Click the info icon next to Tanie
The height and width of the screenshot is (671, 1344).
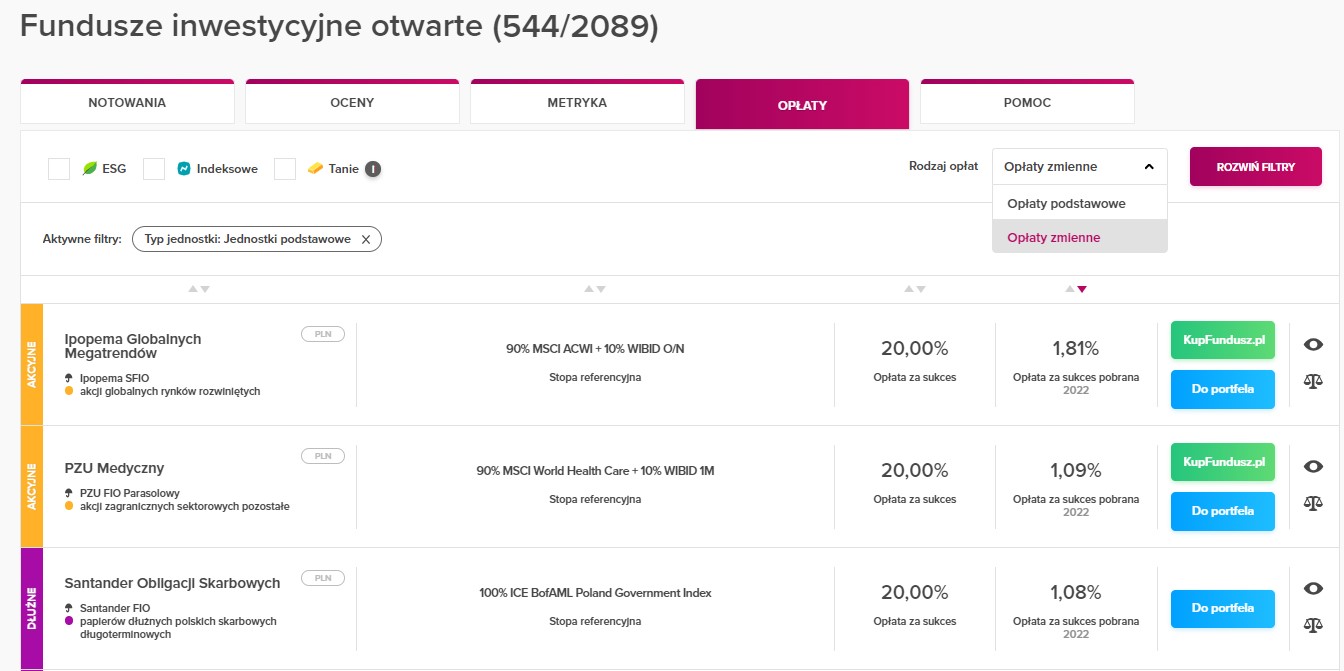tap(372, 169)
